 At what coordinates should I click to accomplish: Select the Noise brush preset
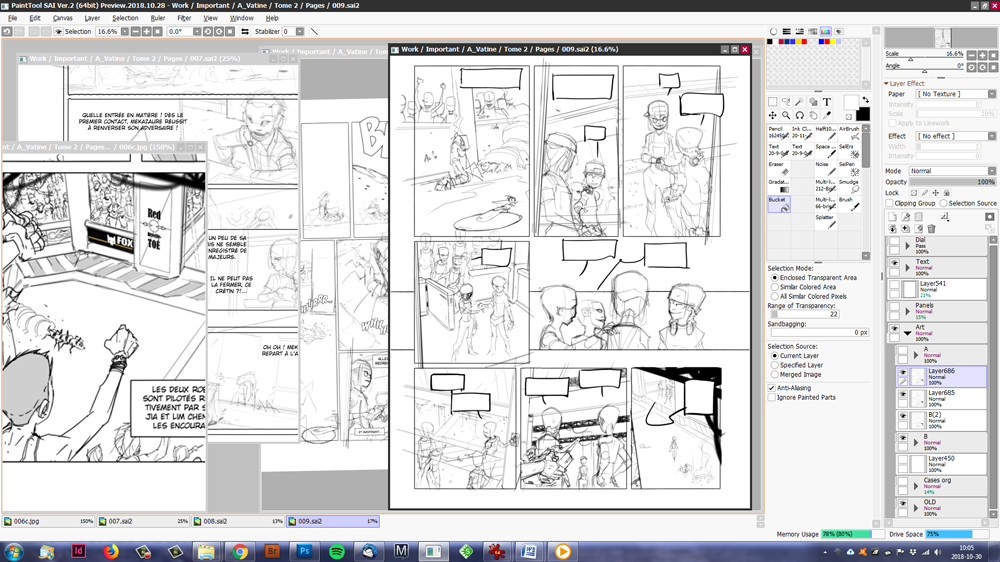click(x=825, y=168)
